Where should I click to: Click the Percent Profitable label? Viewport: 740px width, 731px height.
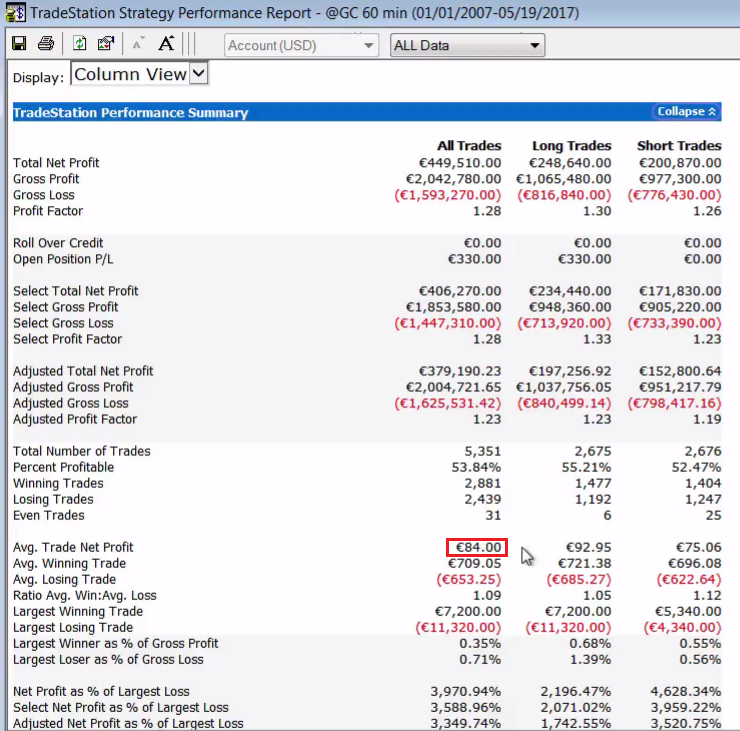(x=64, y=468)
